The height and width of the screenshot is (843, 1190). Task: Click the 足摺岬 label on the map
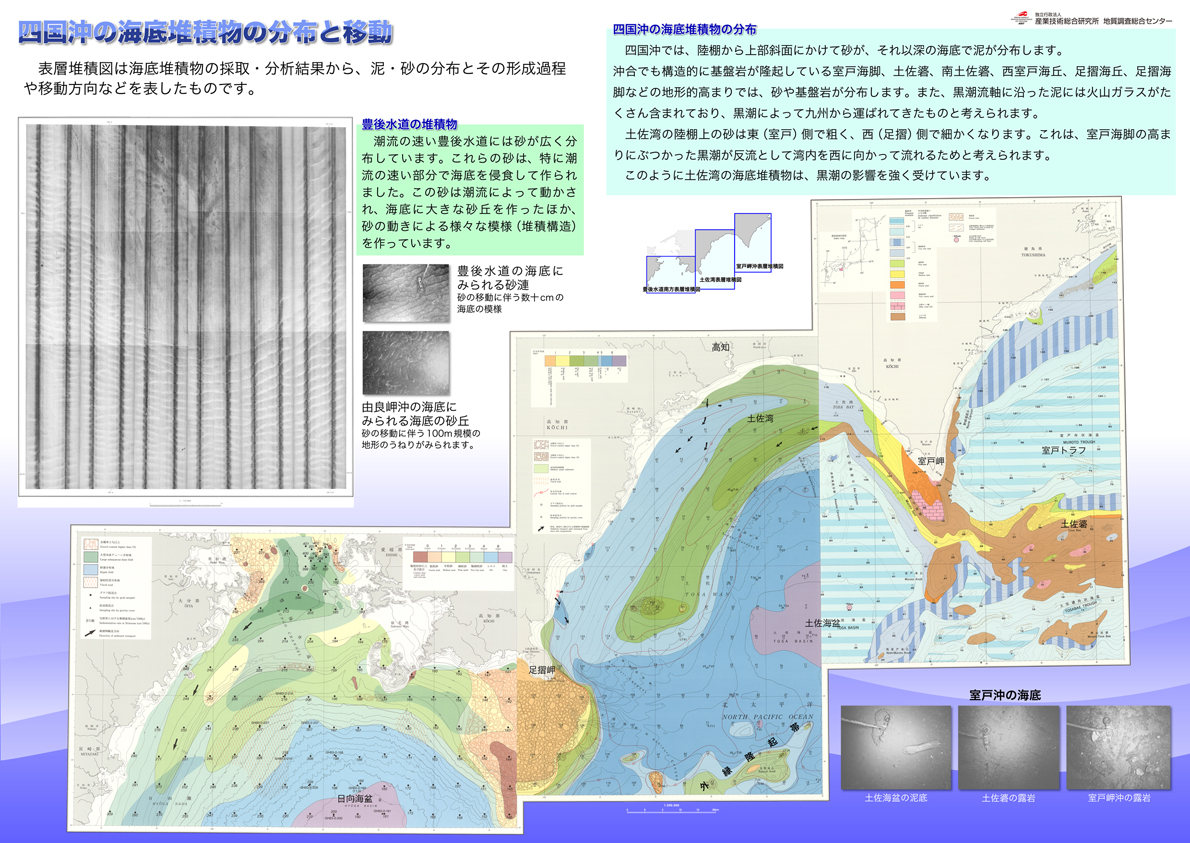tap(542, 670)
